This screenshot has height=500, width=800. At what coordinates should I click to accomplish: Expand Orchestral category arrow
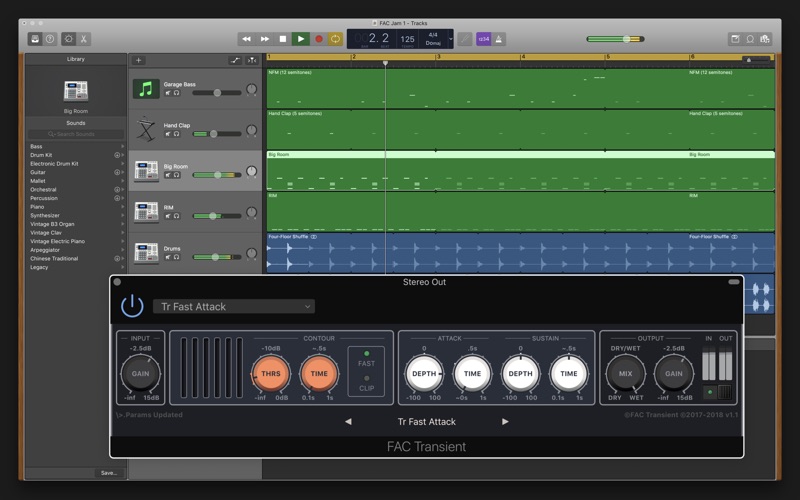(x=122, y=189)
